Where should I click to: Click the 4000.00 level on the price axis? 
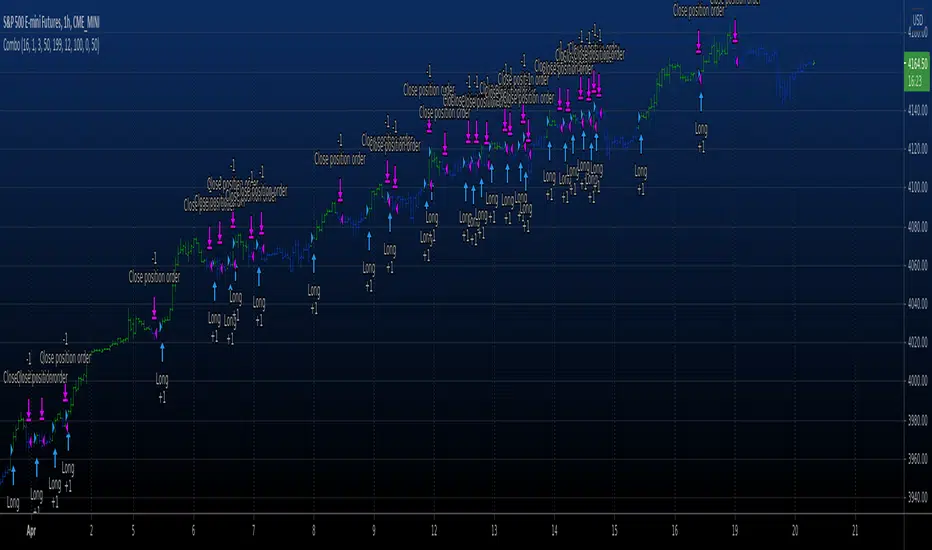(915, 382)
